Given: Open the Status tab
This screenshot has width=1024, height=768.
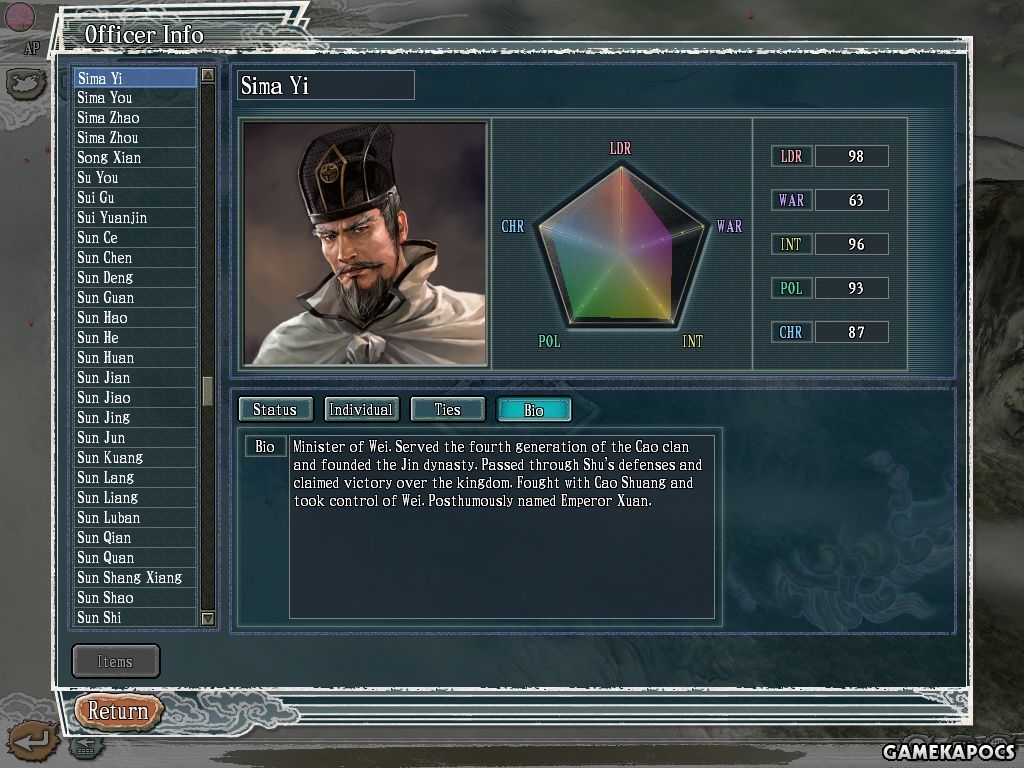Looking at the screenshot, I should point(275,409).
